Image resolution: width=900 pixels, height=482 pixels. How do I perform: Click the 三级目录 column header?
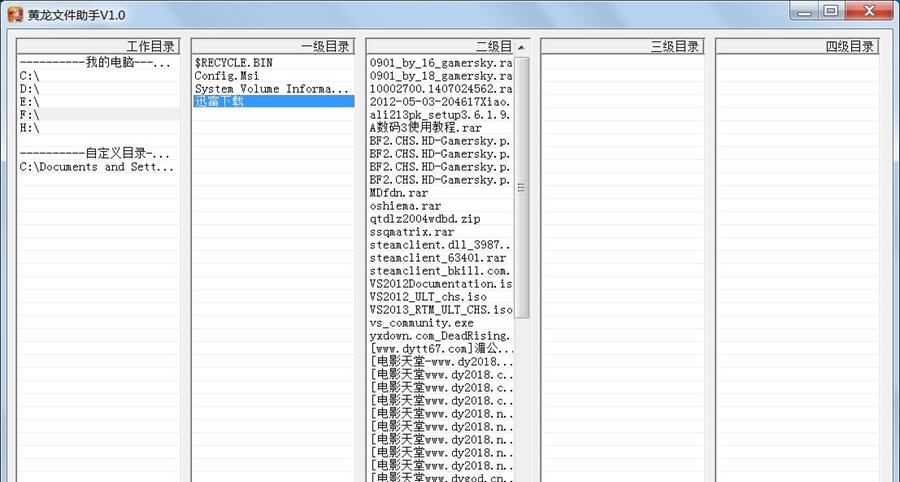tap(623, 46)
